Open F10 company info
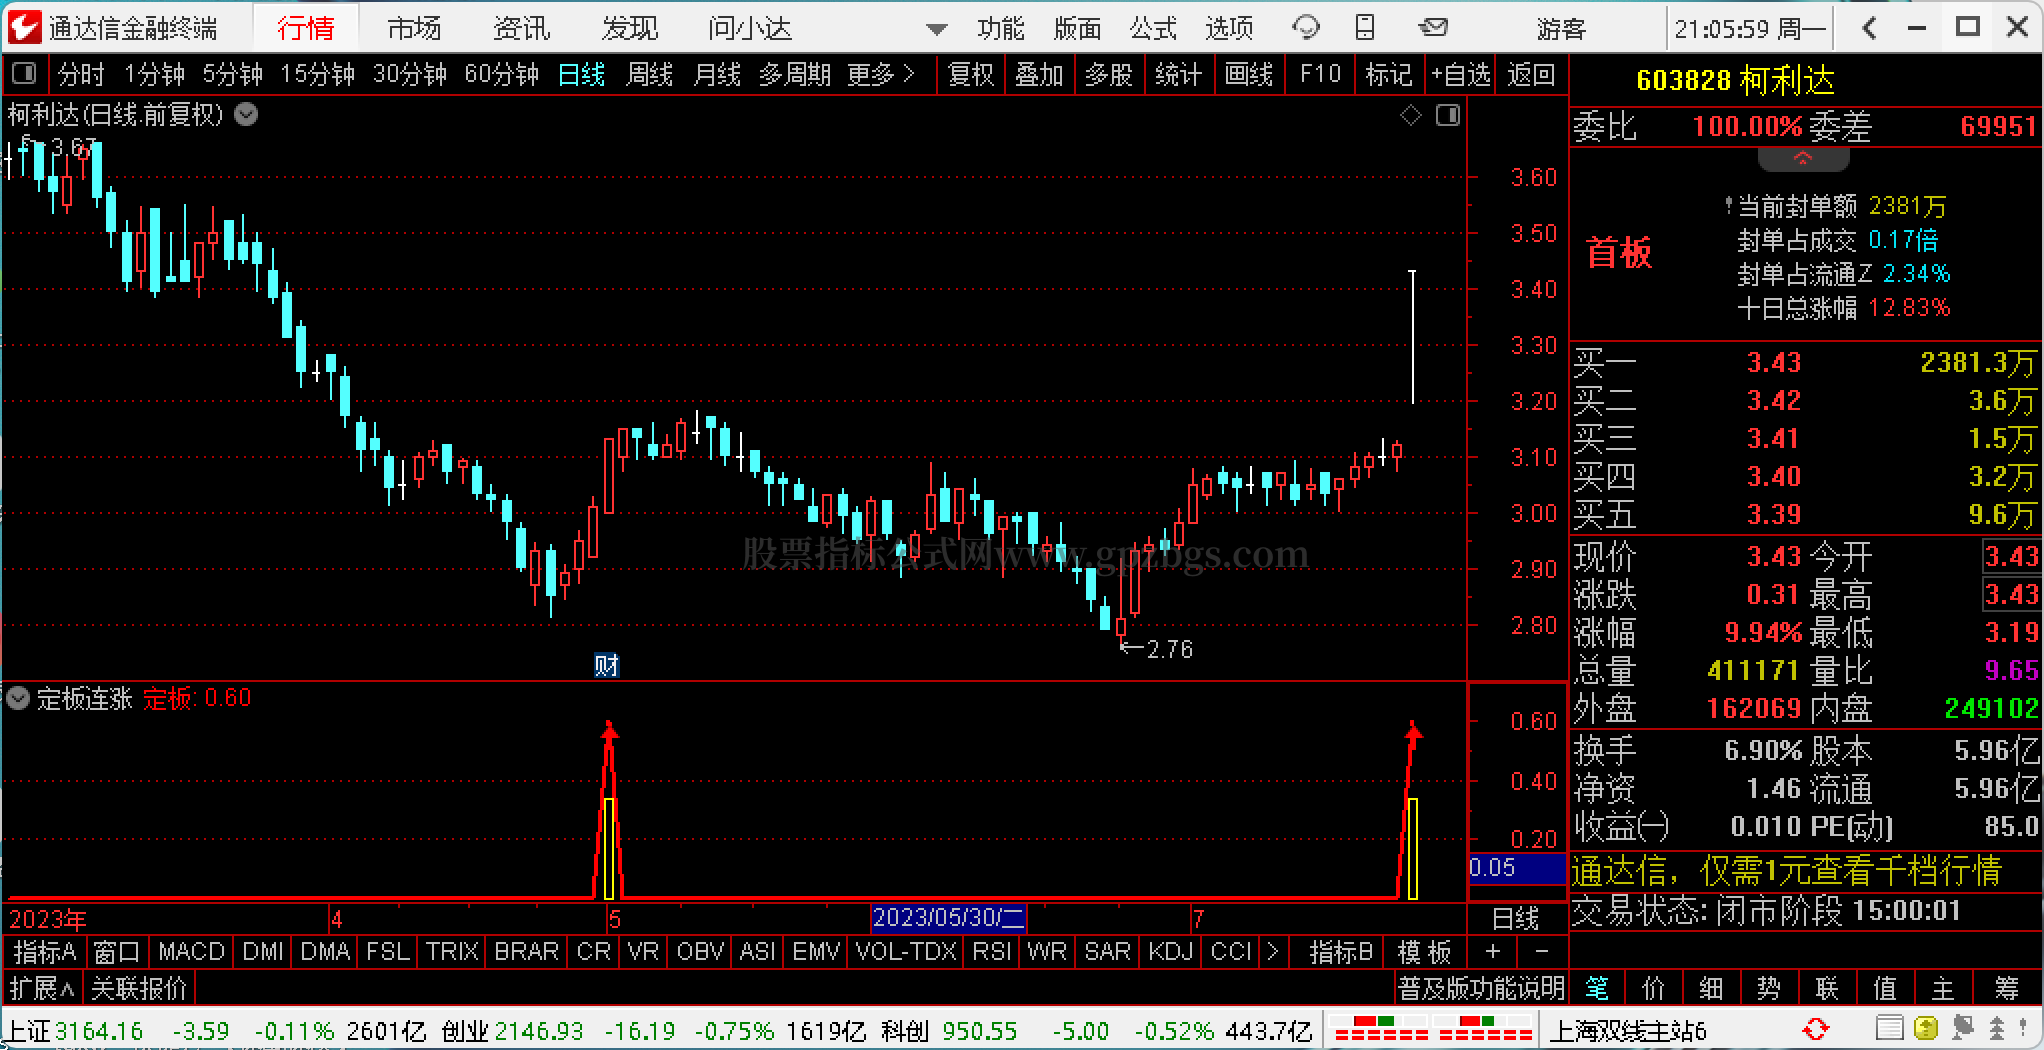This screenshot has height=1050, width=2044. [x=1320, y=74]
